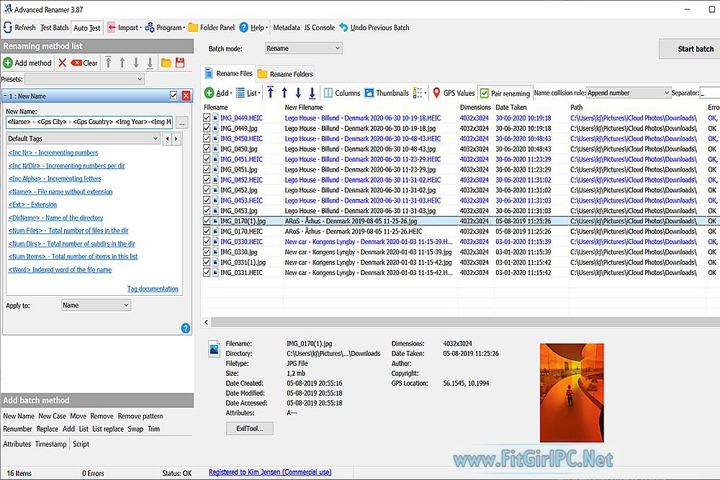Click red X to remove New Name method
Viewport: 720px width, 480px height.
[x=186, y=95]
